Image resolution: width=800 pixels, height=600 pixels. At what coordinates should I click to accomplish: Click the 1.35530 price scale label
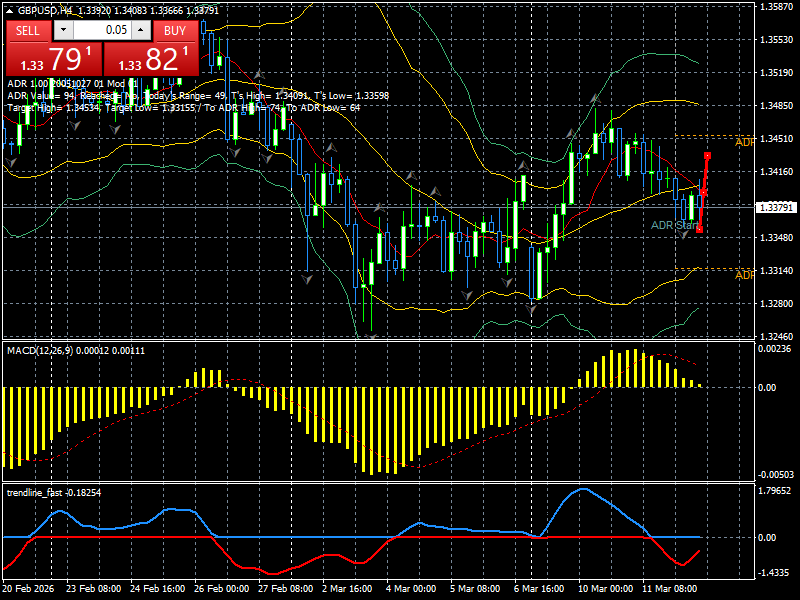777,40
